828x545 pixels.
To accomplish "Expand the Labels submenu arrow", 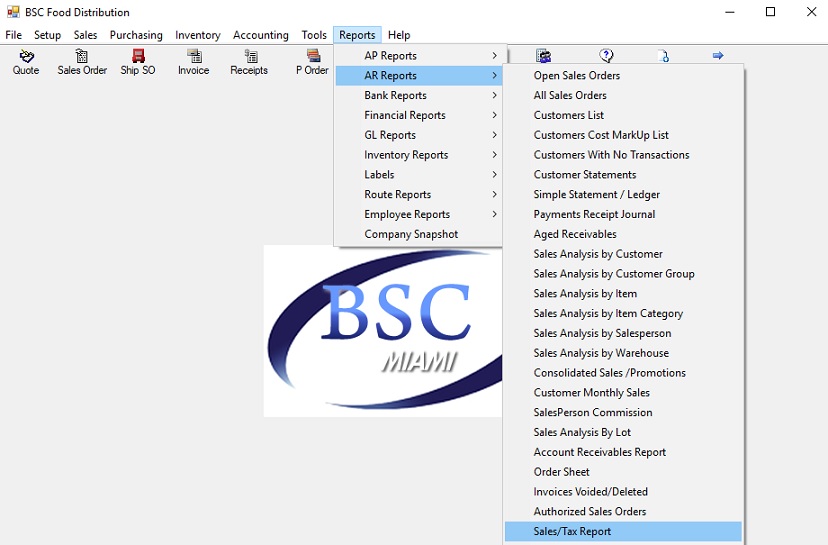I will point(494,174).
